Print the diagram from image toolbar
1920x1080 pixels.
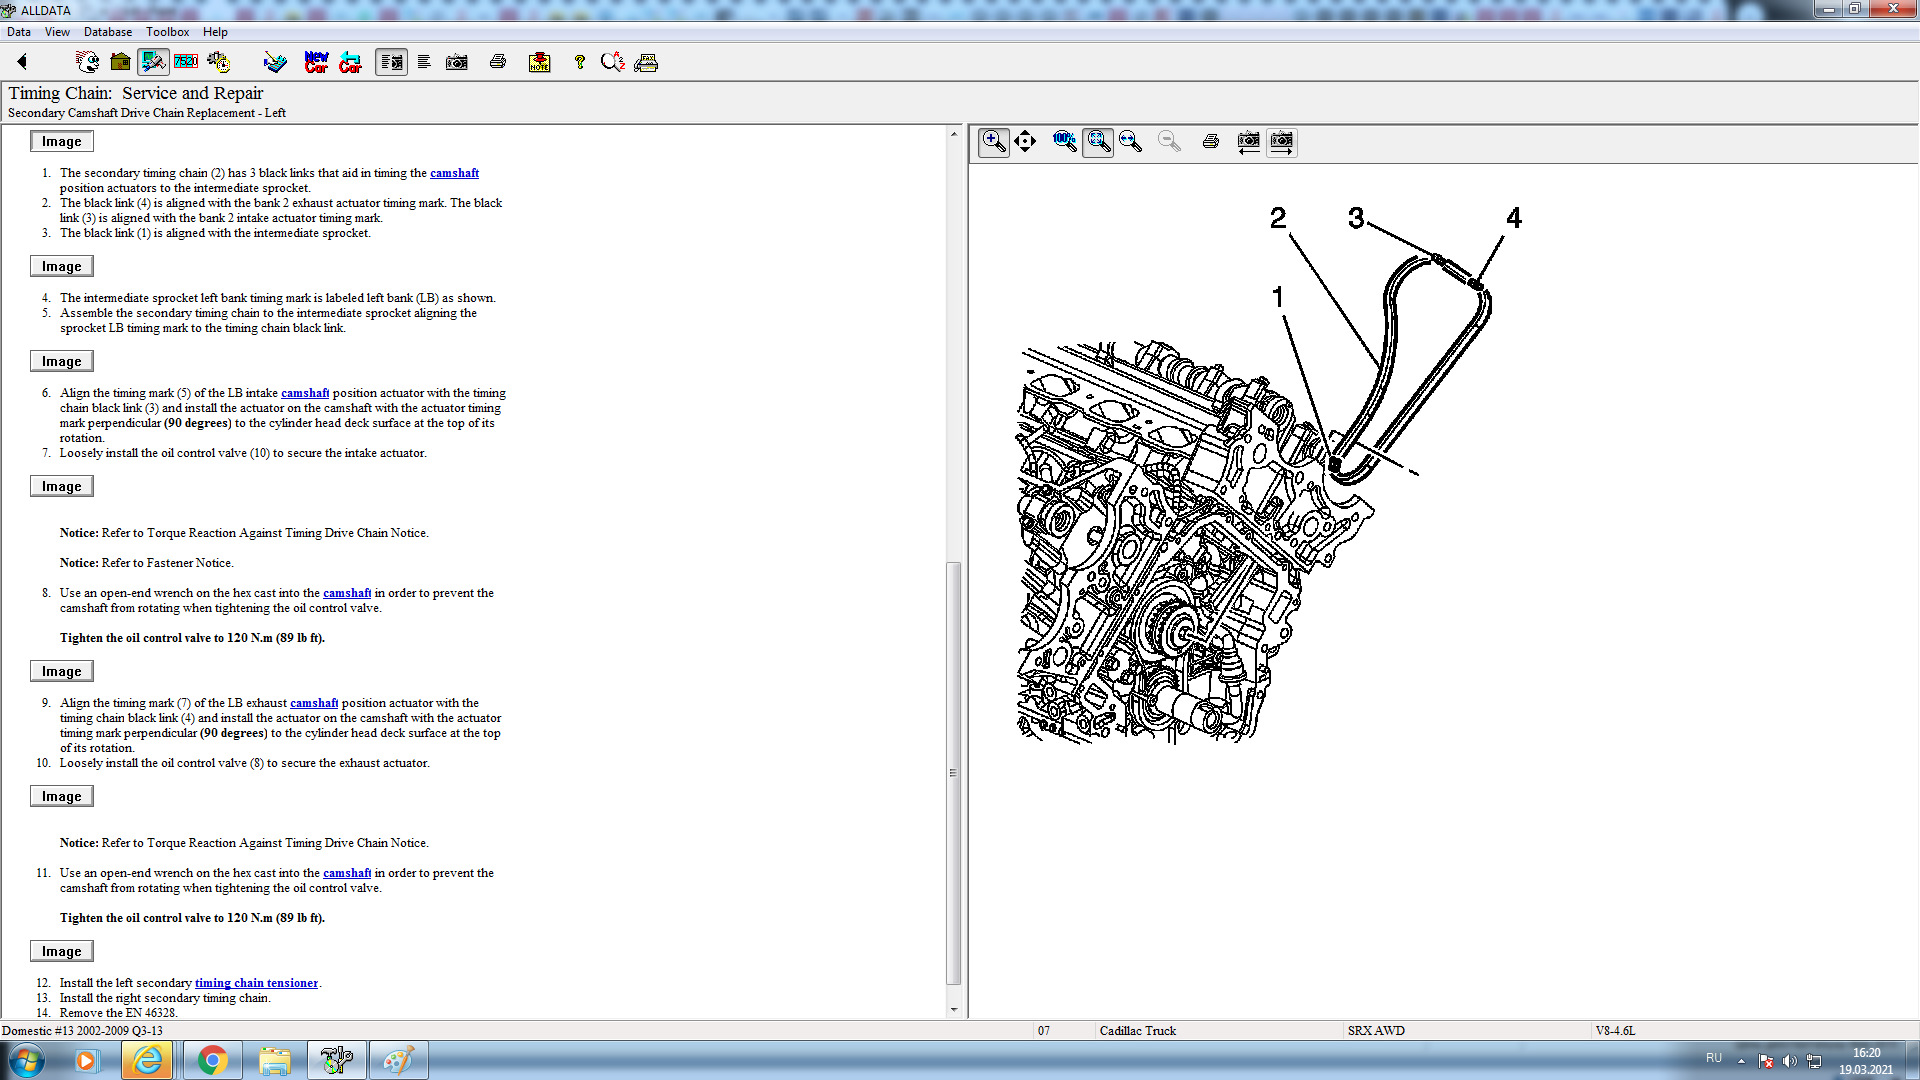tap(1210, 141)
